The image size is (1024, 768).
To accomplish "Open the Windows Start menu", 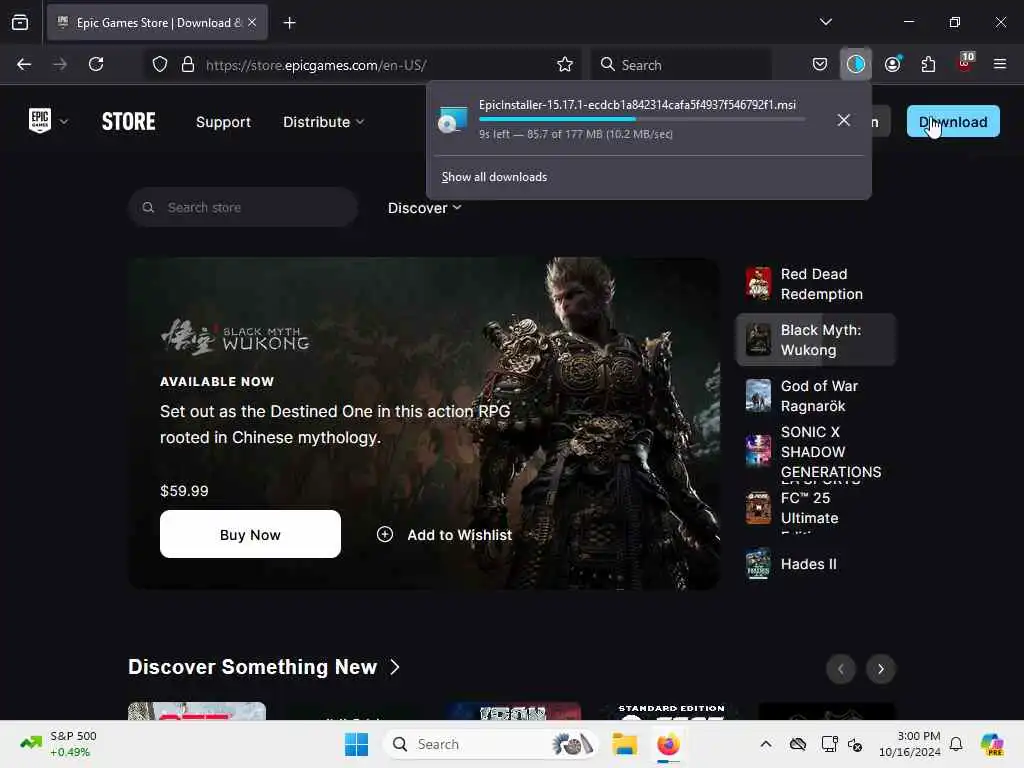I will tap(357, 744).
